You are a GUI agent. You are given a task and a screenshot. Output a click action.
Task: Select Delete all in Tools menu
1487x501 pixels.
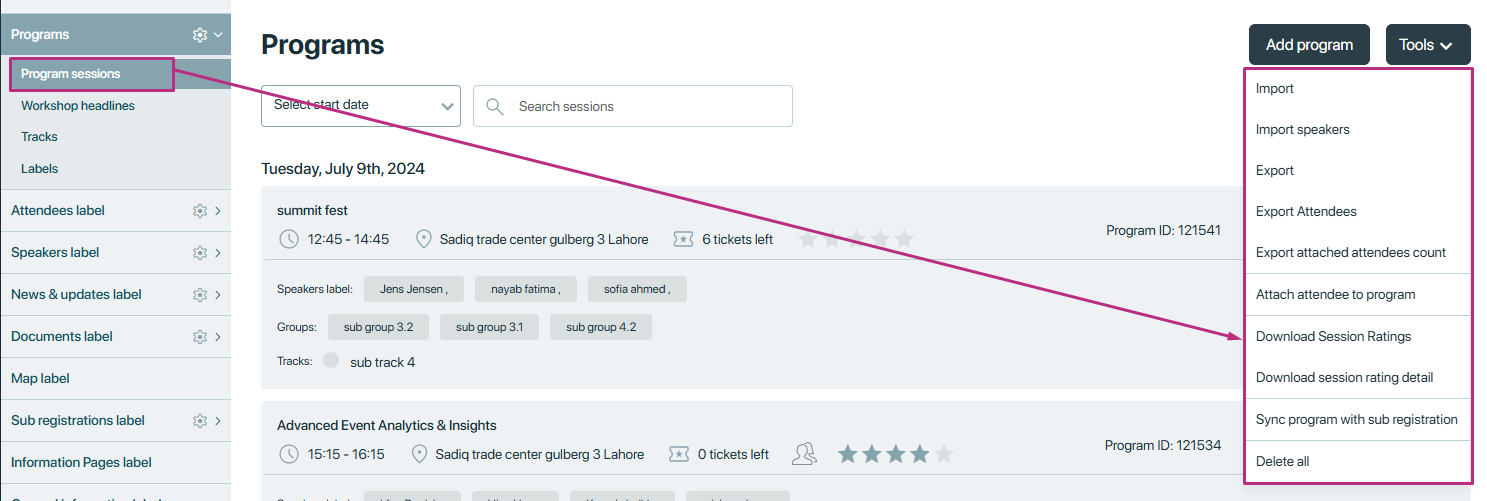click(x=1282, y=462)
